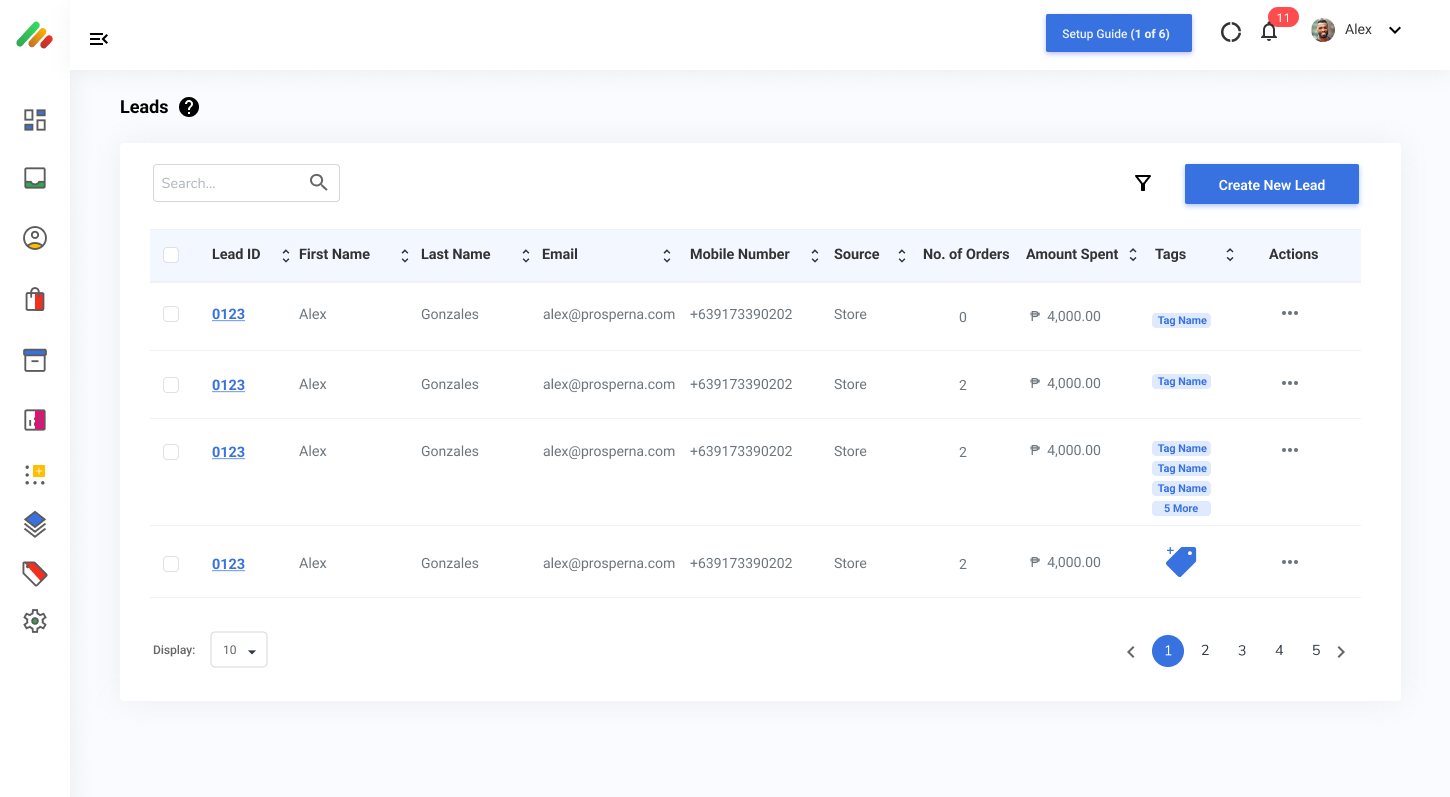Click the add tag icon in last row
Viewport: 1450px width, 797px height.
pos(1181,562)
